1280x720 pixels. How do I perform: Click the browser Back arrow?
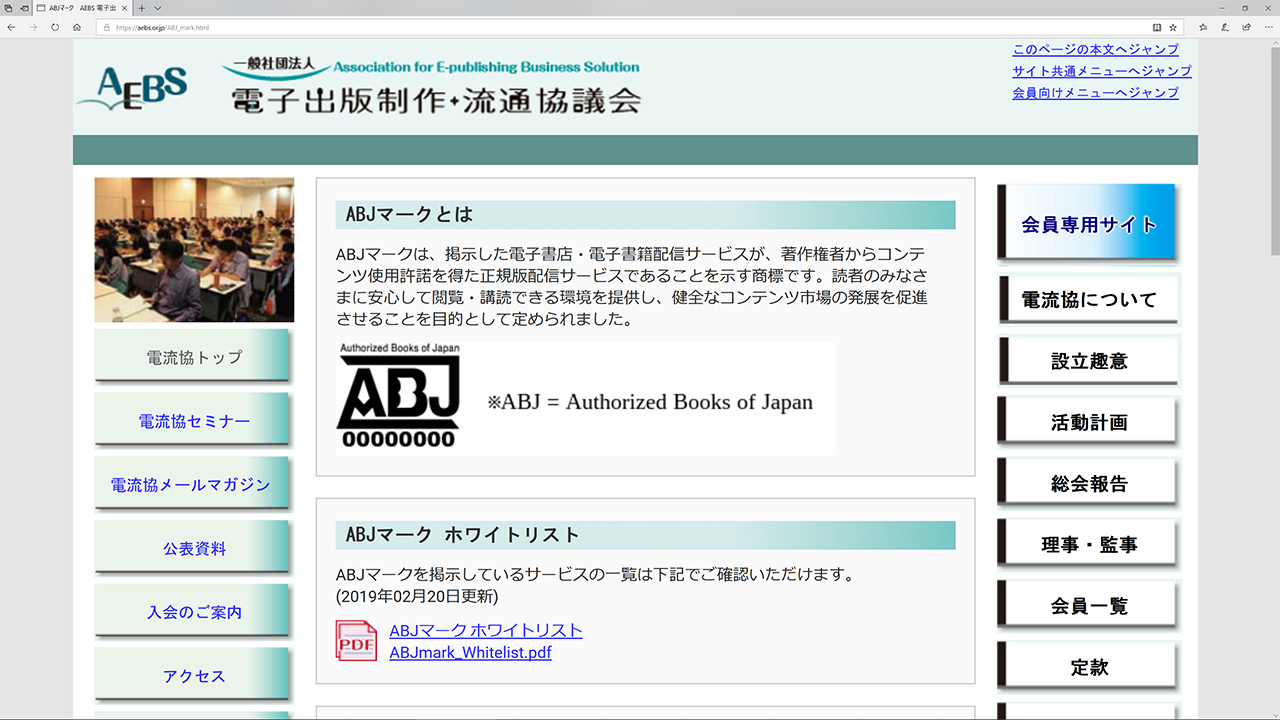pos(10,27)
